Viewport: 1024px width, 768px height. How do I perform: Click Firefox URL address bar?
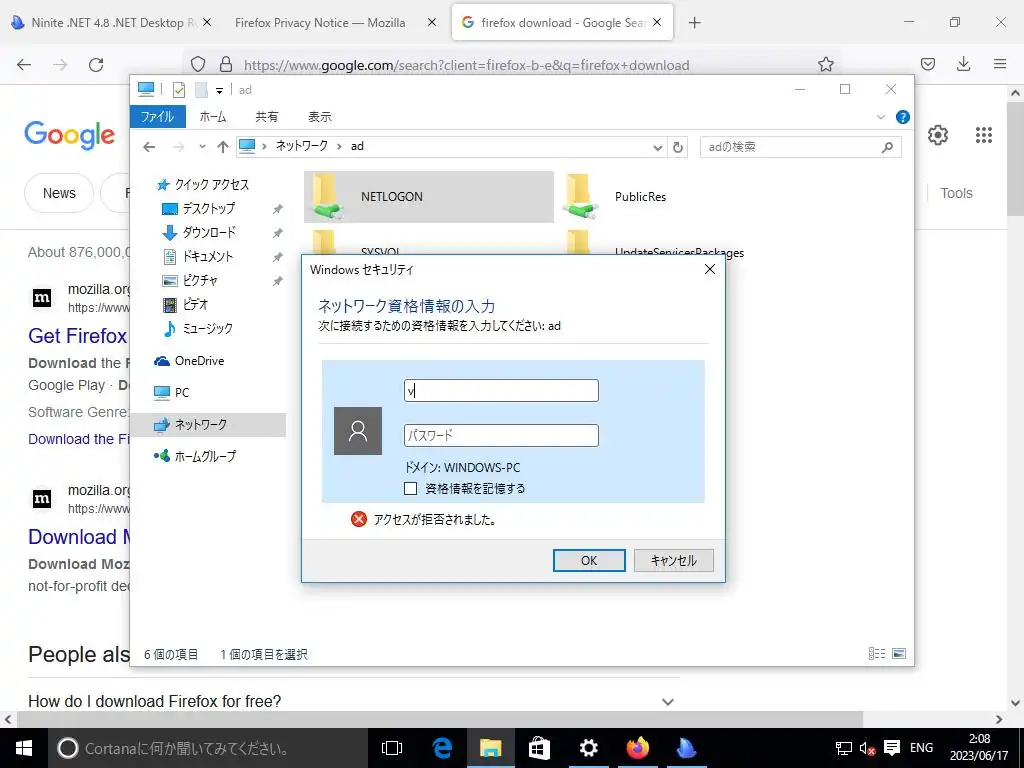466,65
